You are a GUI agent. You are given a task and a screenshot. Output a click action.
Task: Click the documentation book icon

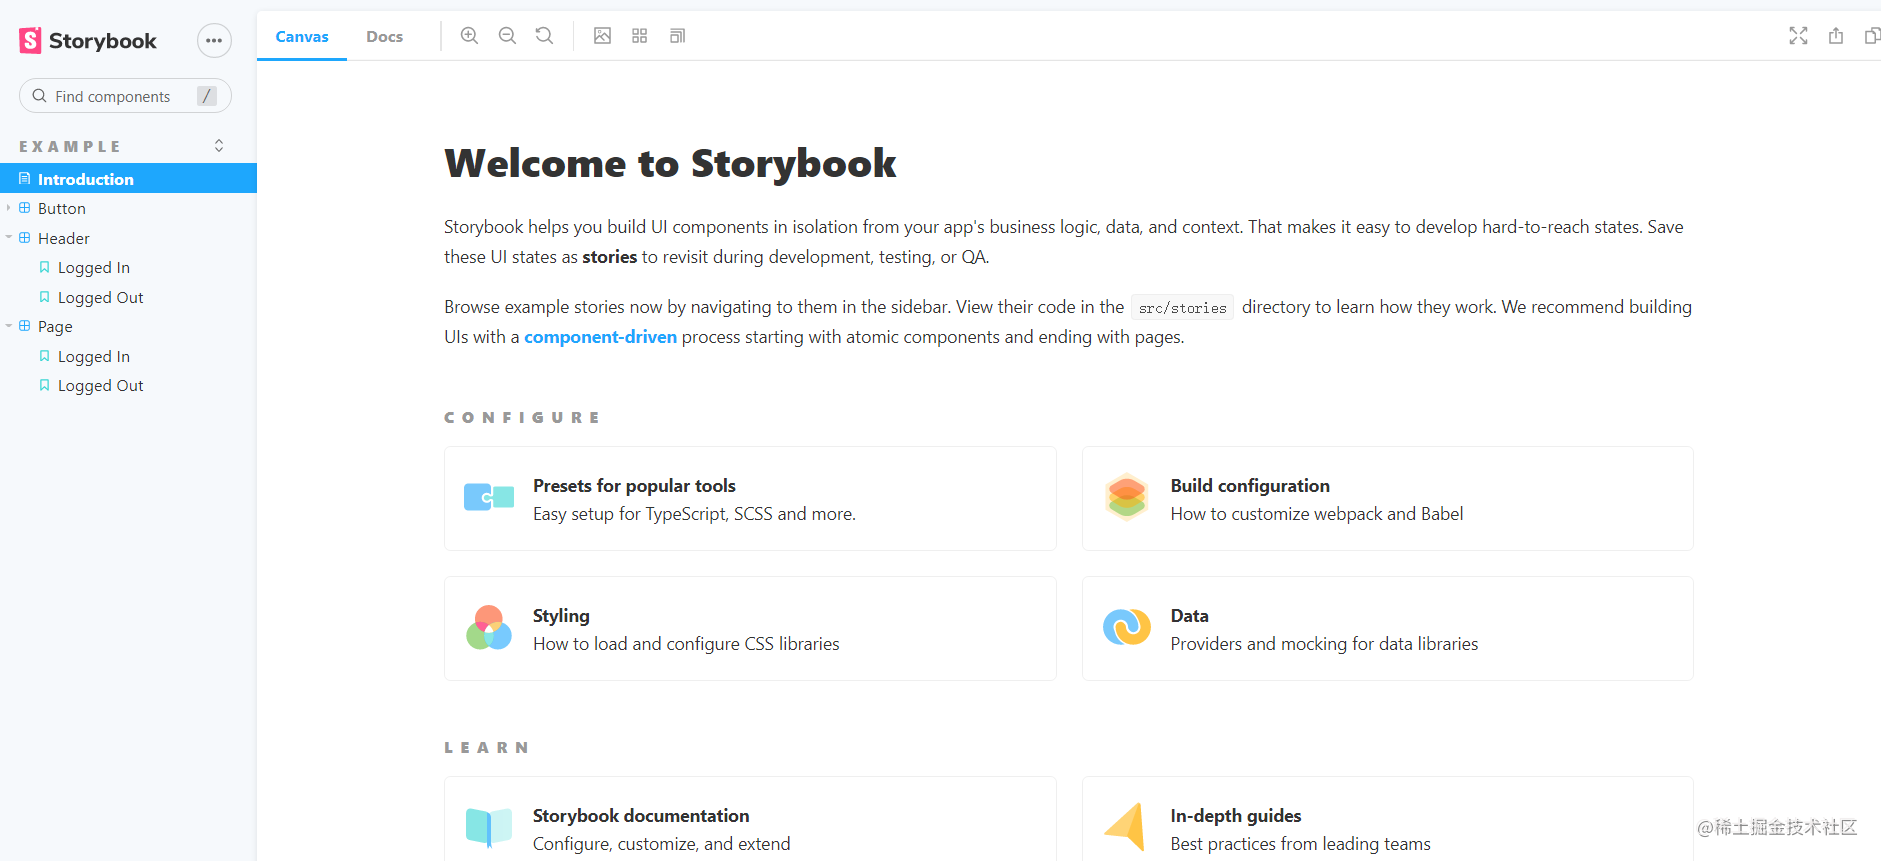pos(489,827)
